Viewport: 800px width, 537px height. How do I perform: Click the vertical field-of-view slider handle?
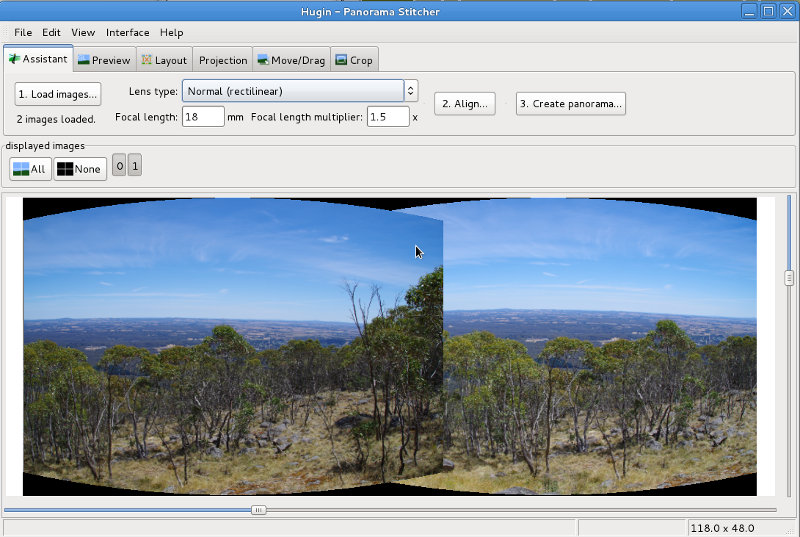789,278
